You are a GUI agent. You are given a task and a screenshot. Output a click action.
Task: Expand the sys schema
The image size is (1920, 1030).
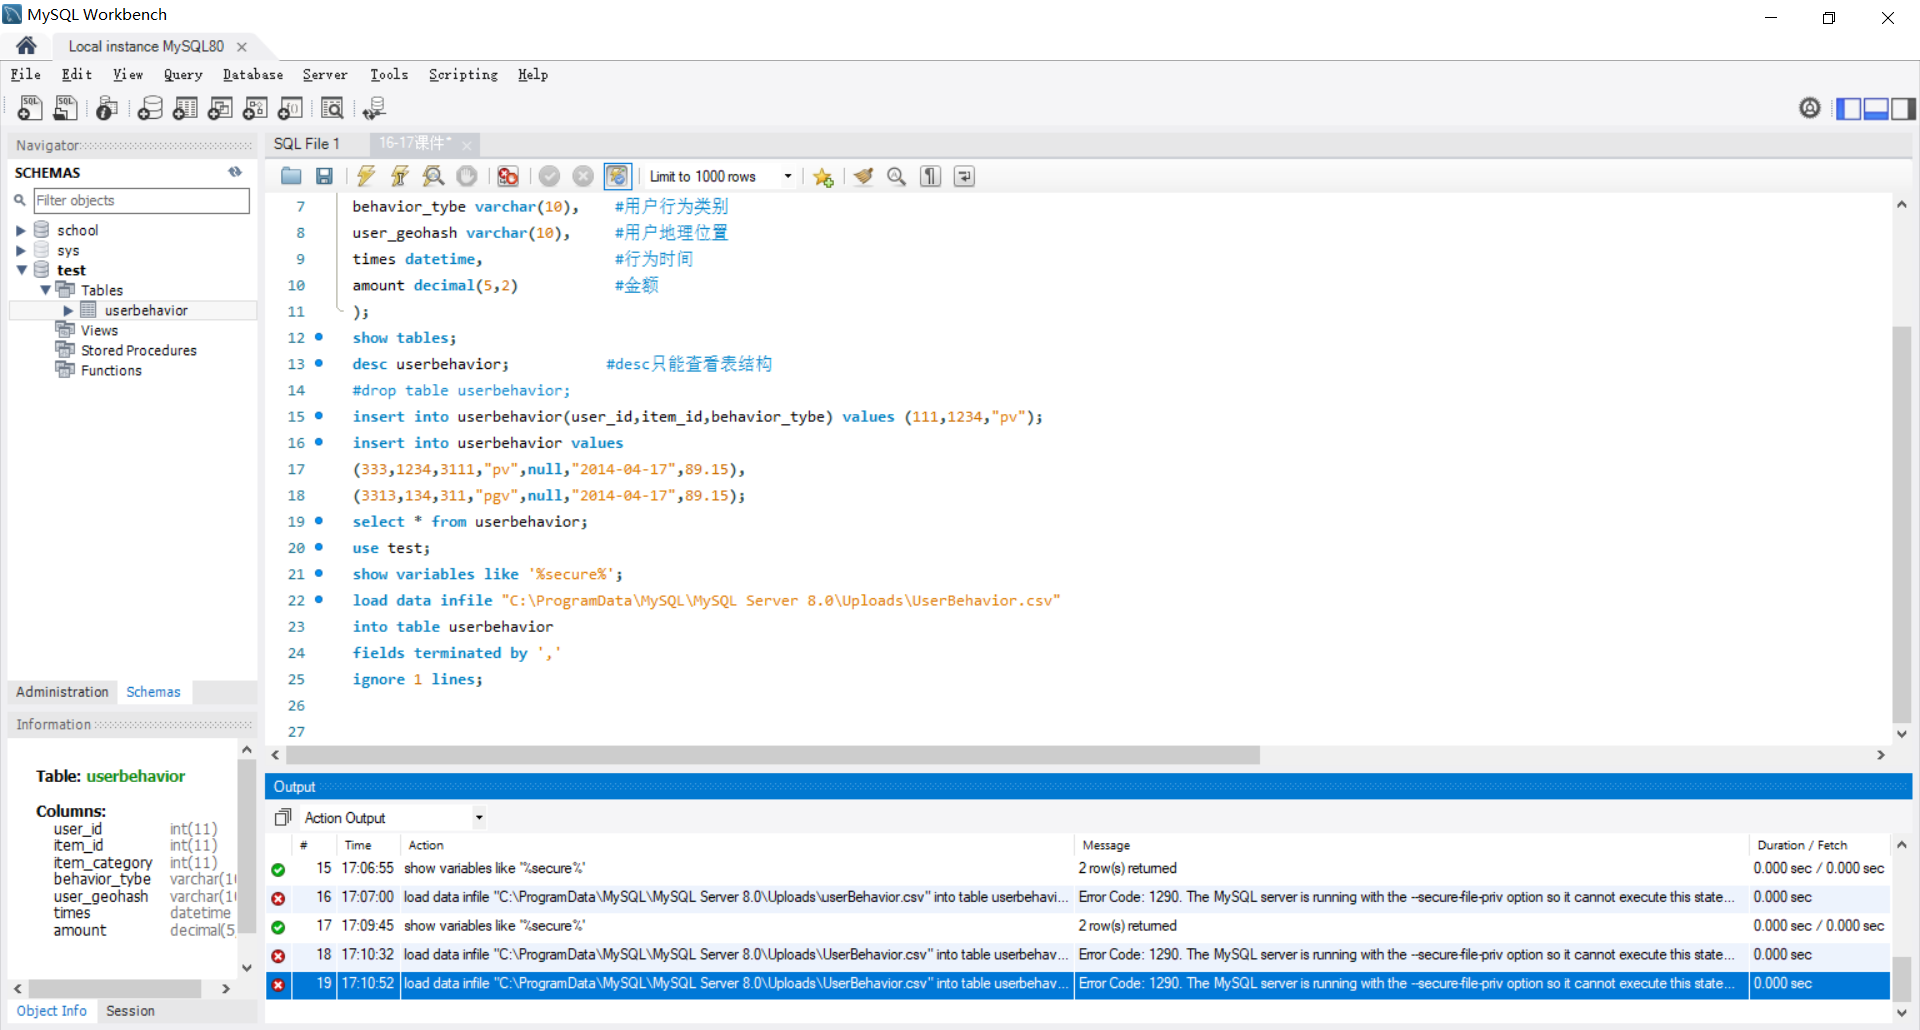coord(20,250)
